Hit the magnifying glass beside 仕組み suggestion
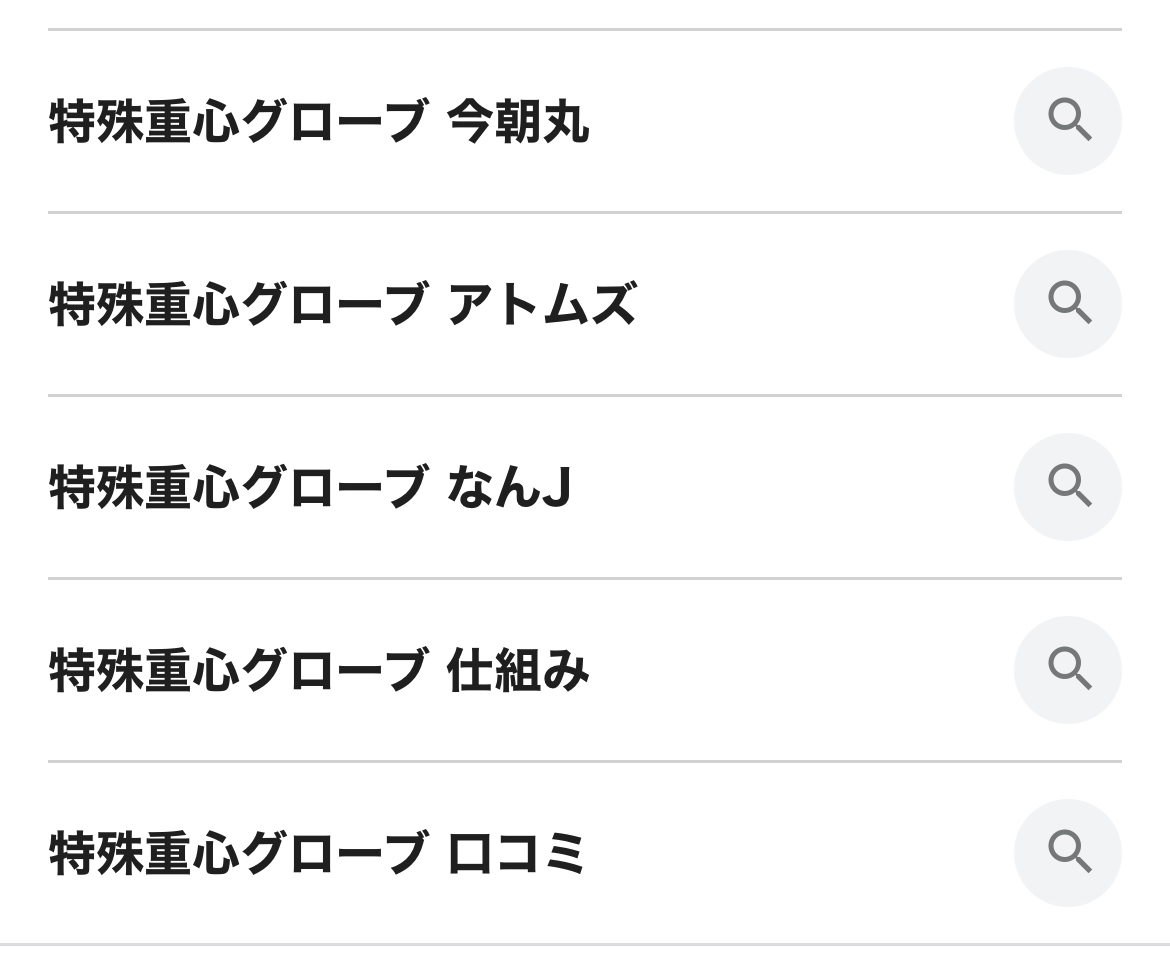 tap(1067, 670)
